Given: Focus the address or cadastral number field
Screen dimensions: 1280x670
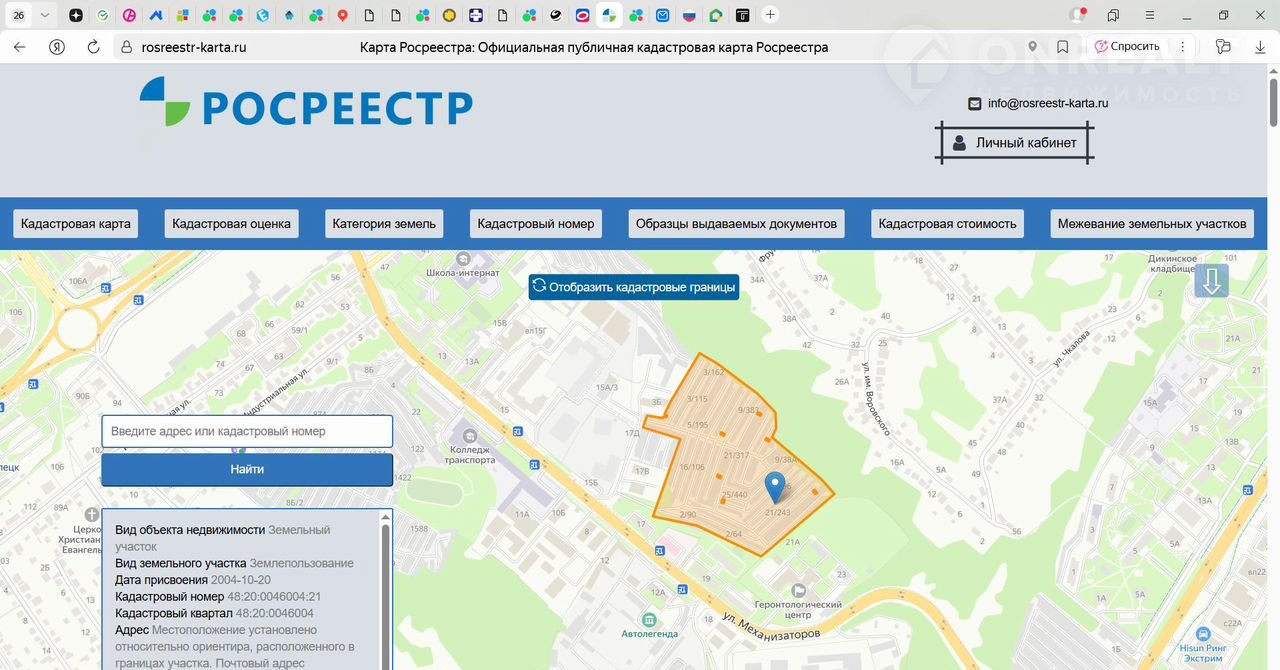Looking at the screenshot, I should (x=247, y=431).
